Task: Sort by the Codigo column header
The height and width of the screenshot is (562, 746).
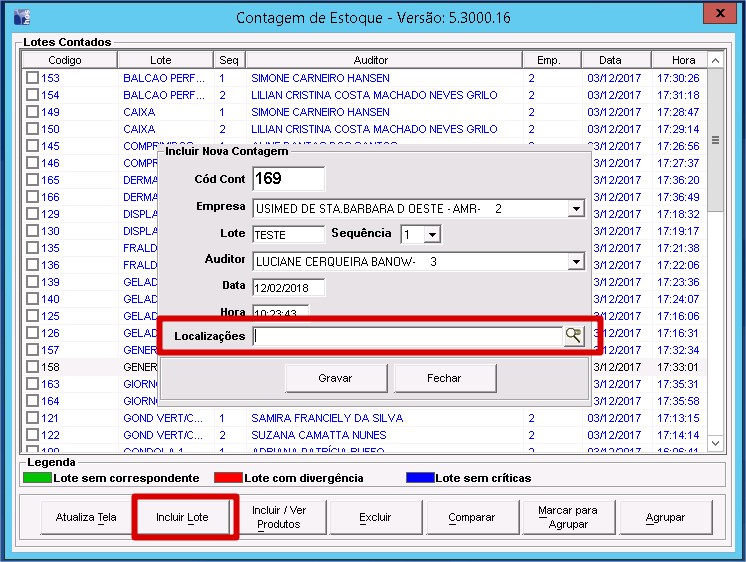Action: 71,60
